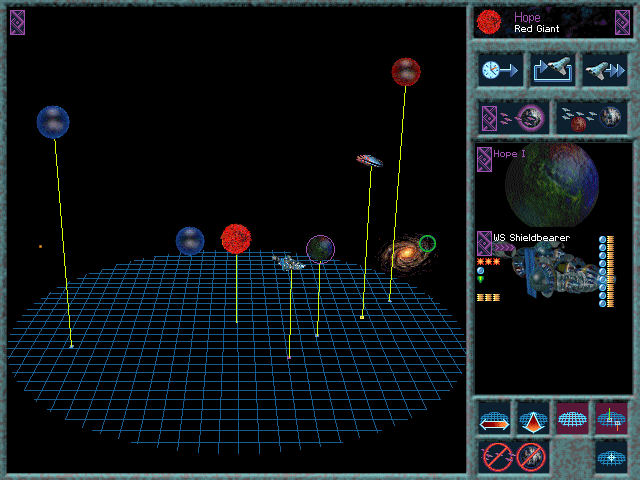
Task: Click the Hope system name text
Action: pos(527,17)
